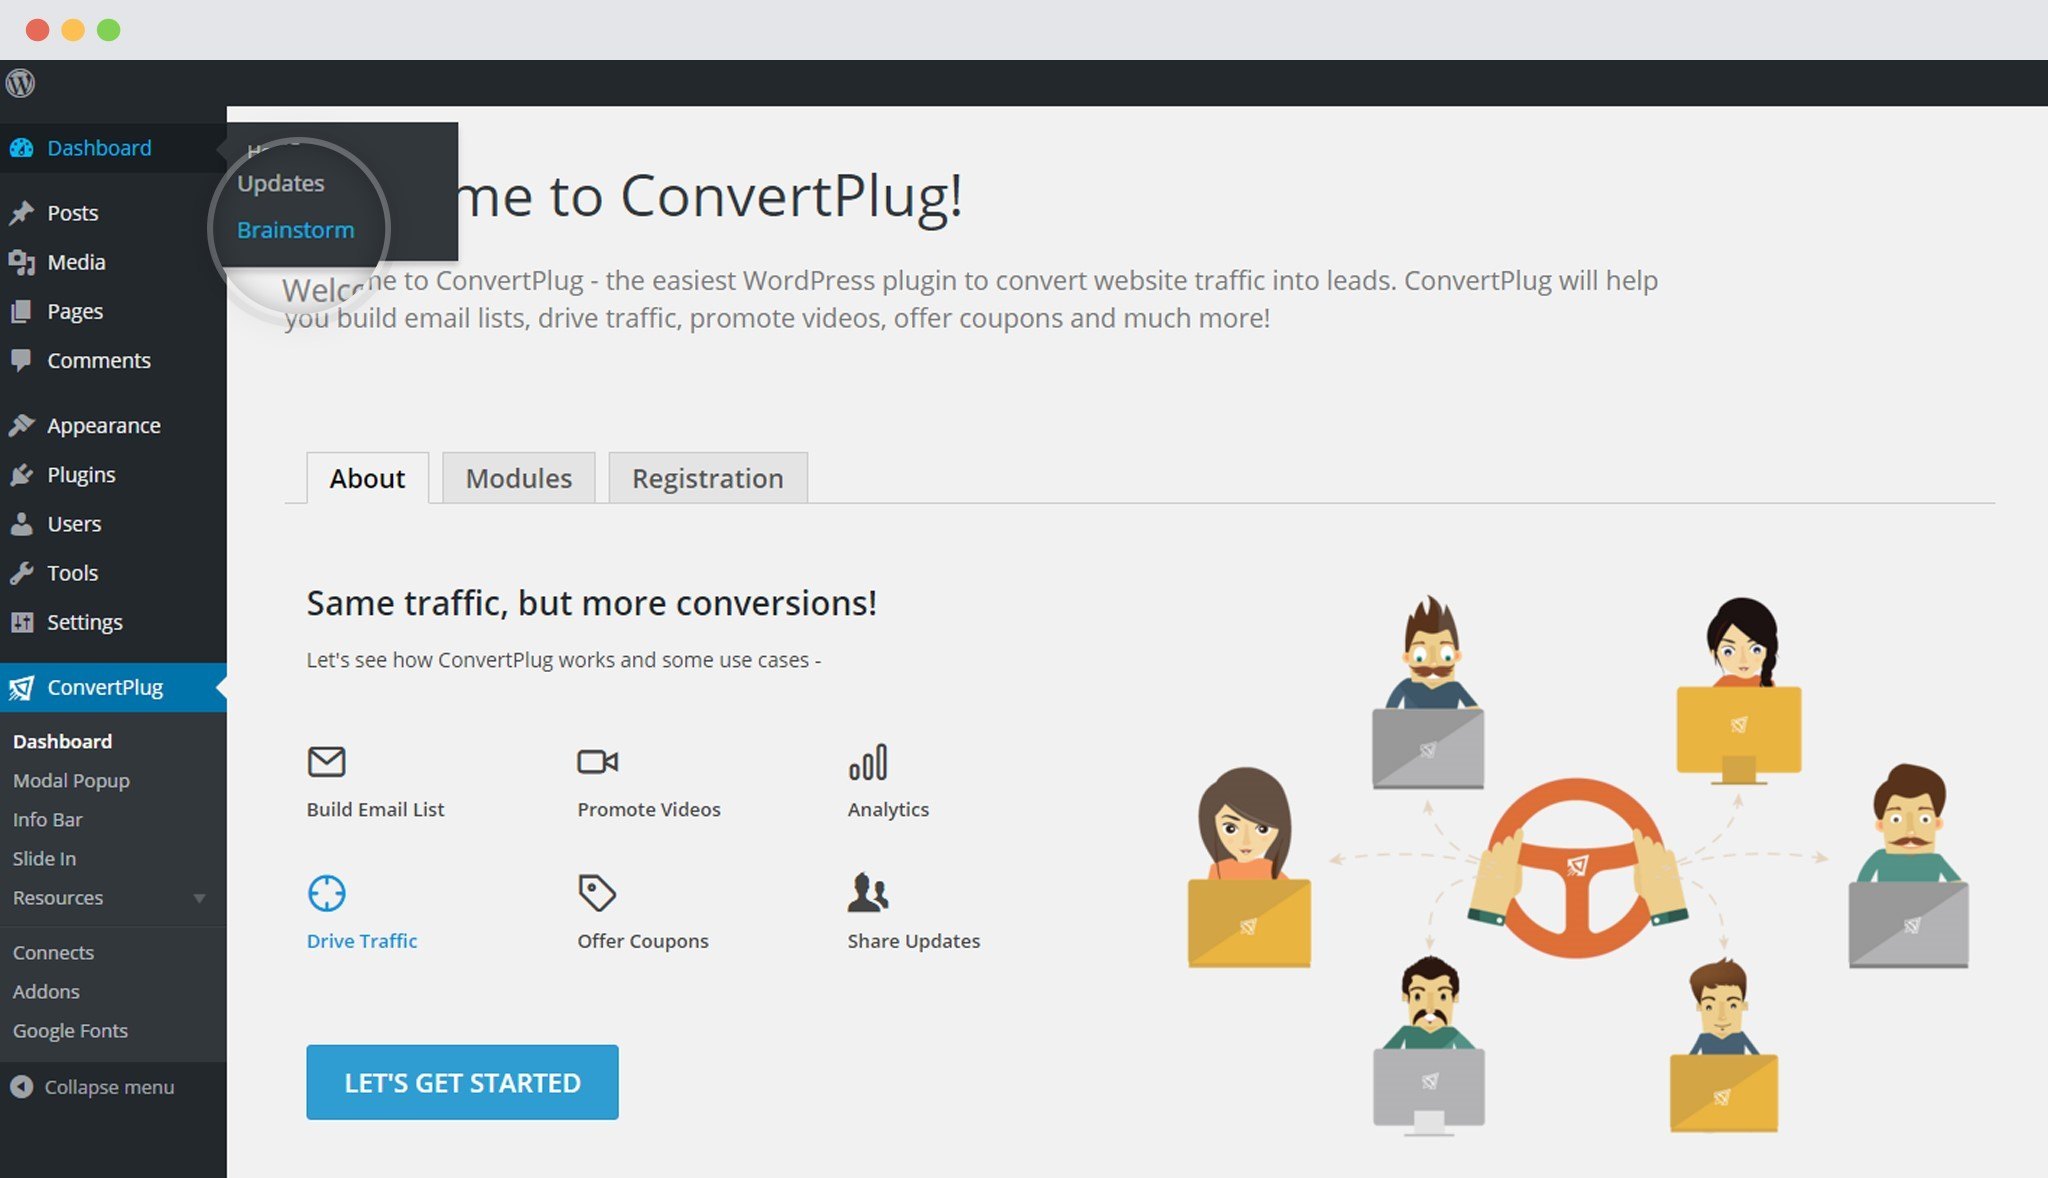This screenshot has height=1178, width=2048.
Task: Click the Share Updates label
Action: [914, 941]
